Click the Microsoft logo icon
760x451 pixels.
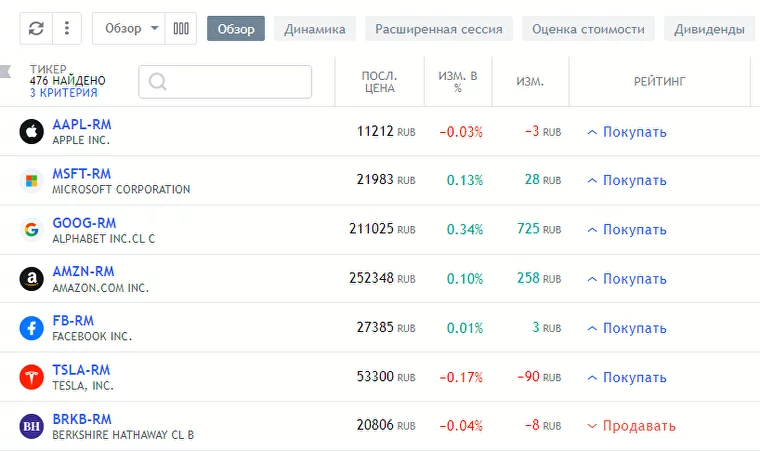(x=32, y=181)
